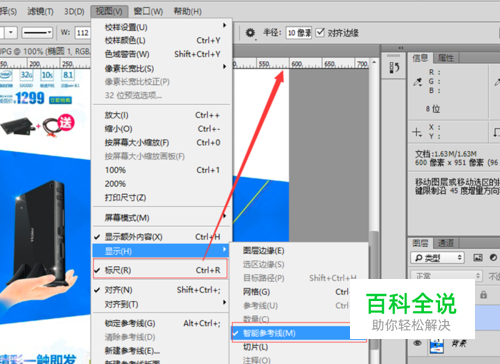Switch to the 通道 tab
500x364 pixels.
coord(445,243)
